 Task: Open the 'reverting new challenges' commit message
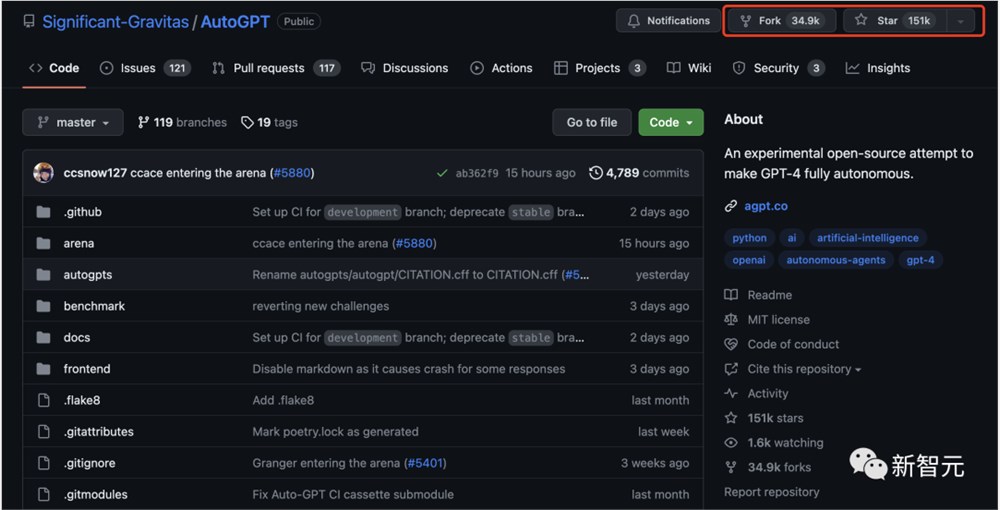(x=321, y=306)
